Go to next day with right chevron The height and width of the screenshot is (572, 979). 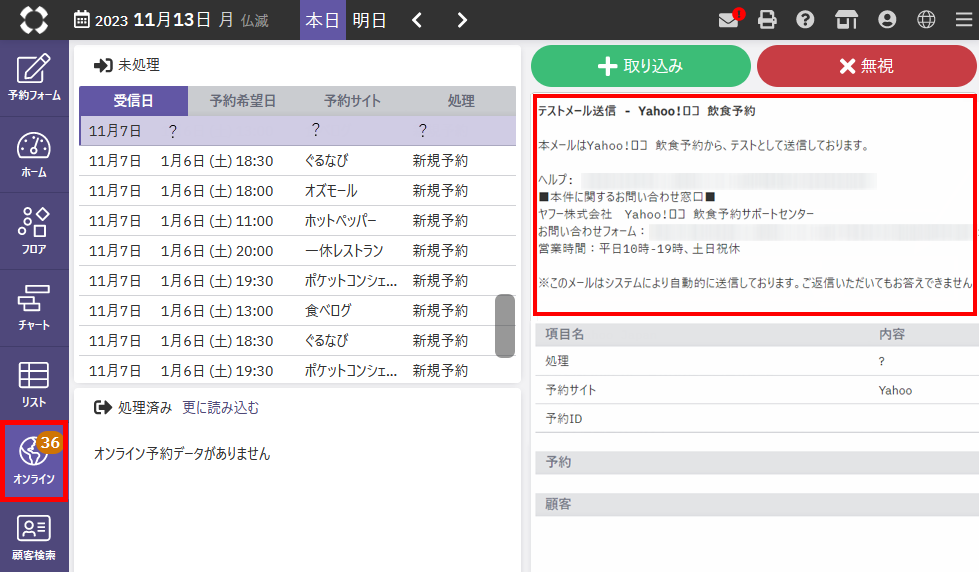[461, 20]
